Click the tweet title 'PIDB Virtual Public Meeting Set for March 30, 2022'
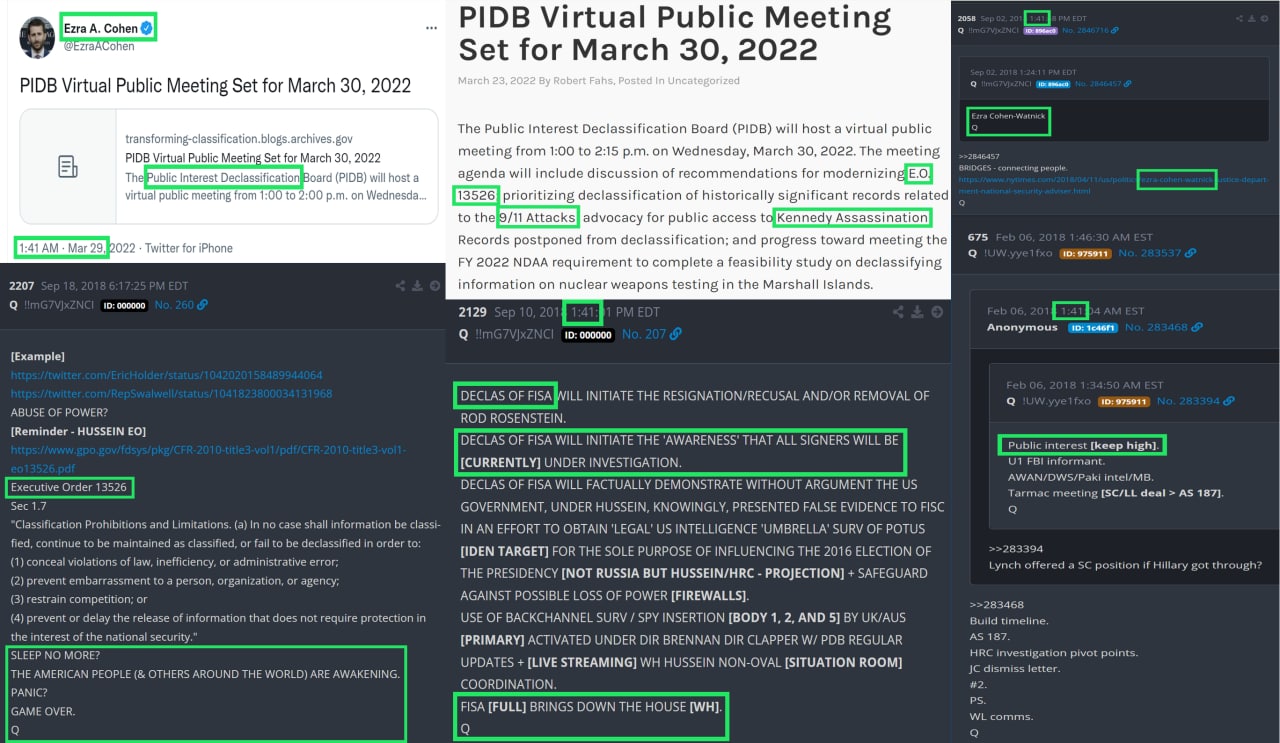Screen dimensions: 1280x743 click(215, 85)
